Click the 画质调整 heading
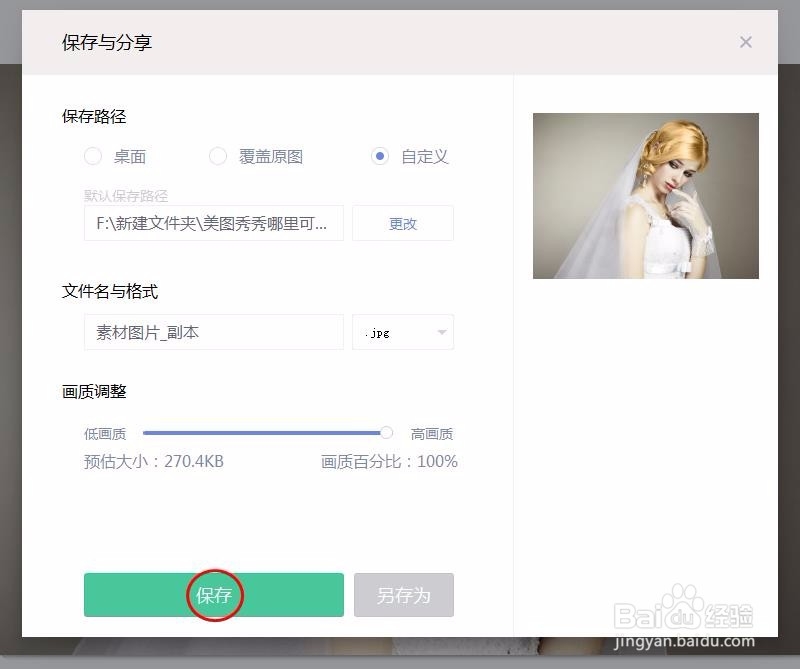The height and width of the screenshot is (669, 800). click(x=94, y=391)
